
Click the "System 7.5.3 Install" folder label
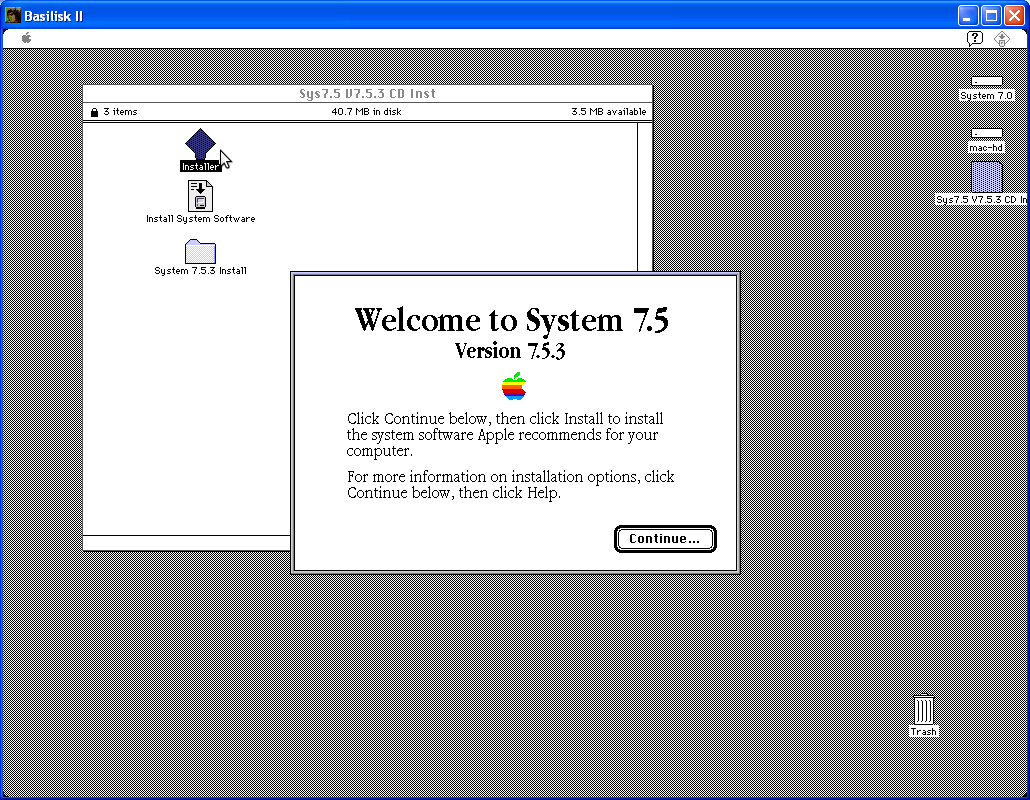click(x=200, y=271)
